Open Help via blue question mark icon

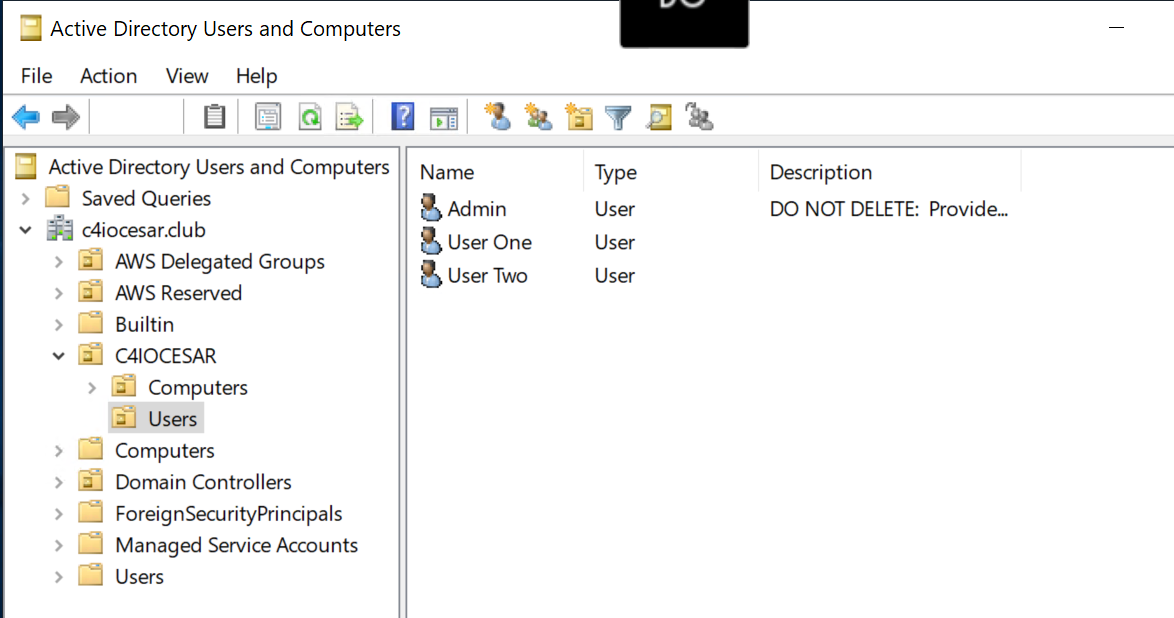(x=403, y=117)
